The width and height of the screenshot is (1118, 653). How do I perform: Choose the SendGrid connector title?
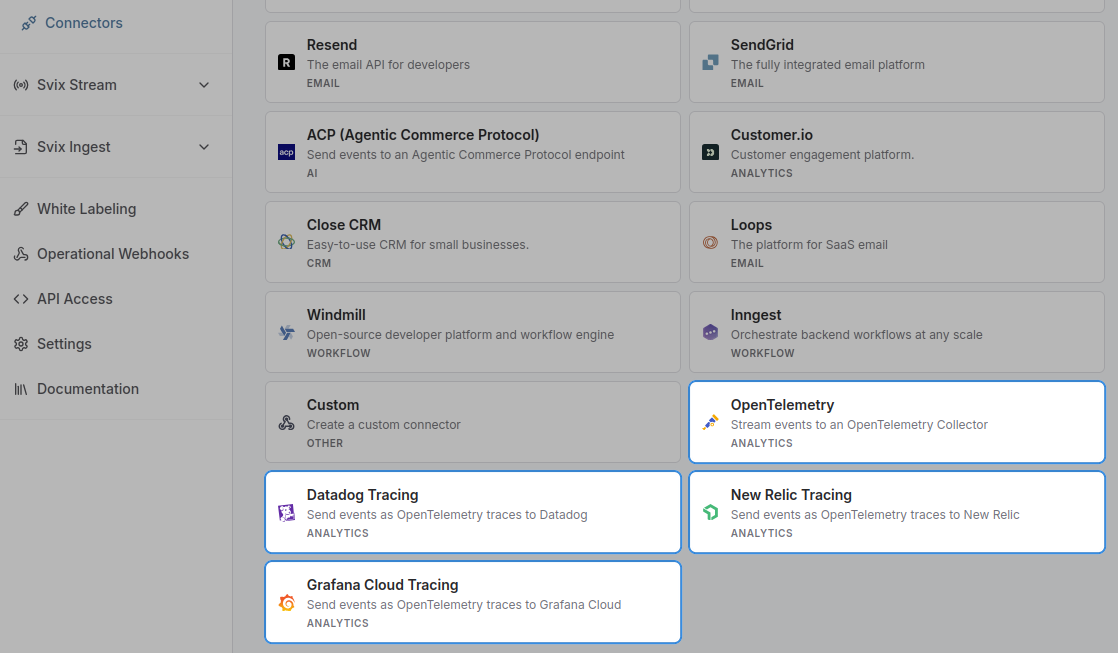coord(762,45)
